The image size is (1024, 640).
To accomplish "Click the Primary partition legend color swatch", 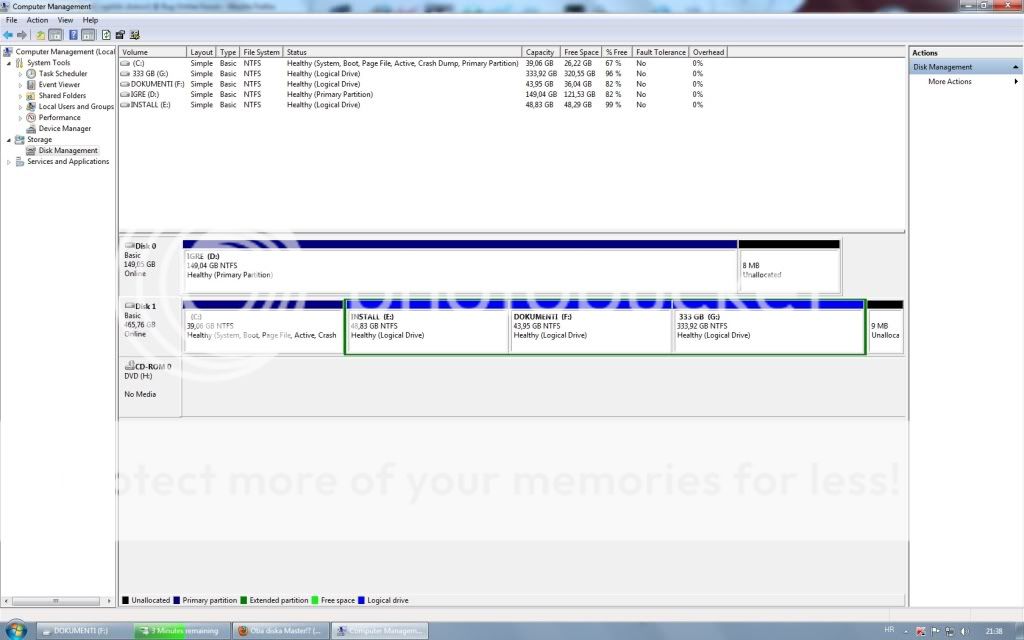I will tap(178, 601).
